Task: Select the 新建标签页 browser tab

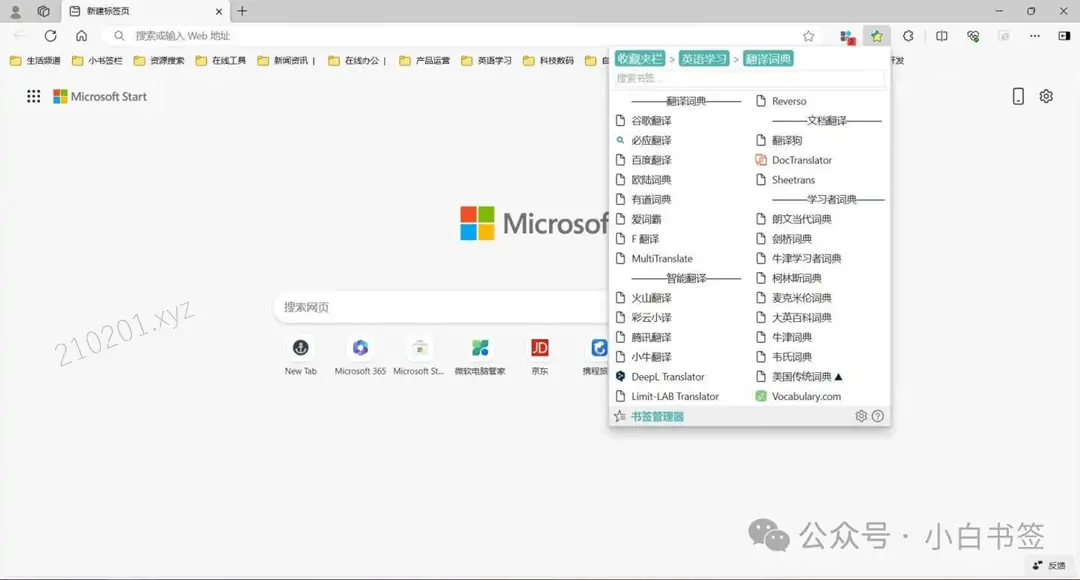Action: point(145,11)
